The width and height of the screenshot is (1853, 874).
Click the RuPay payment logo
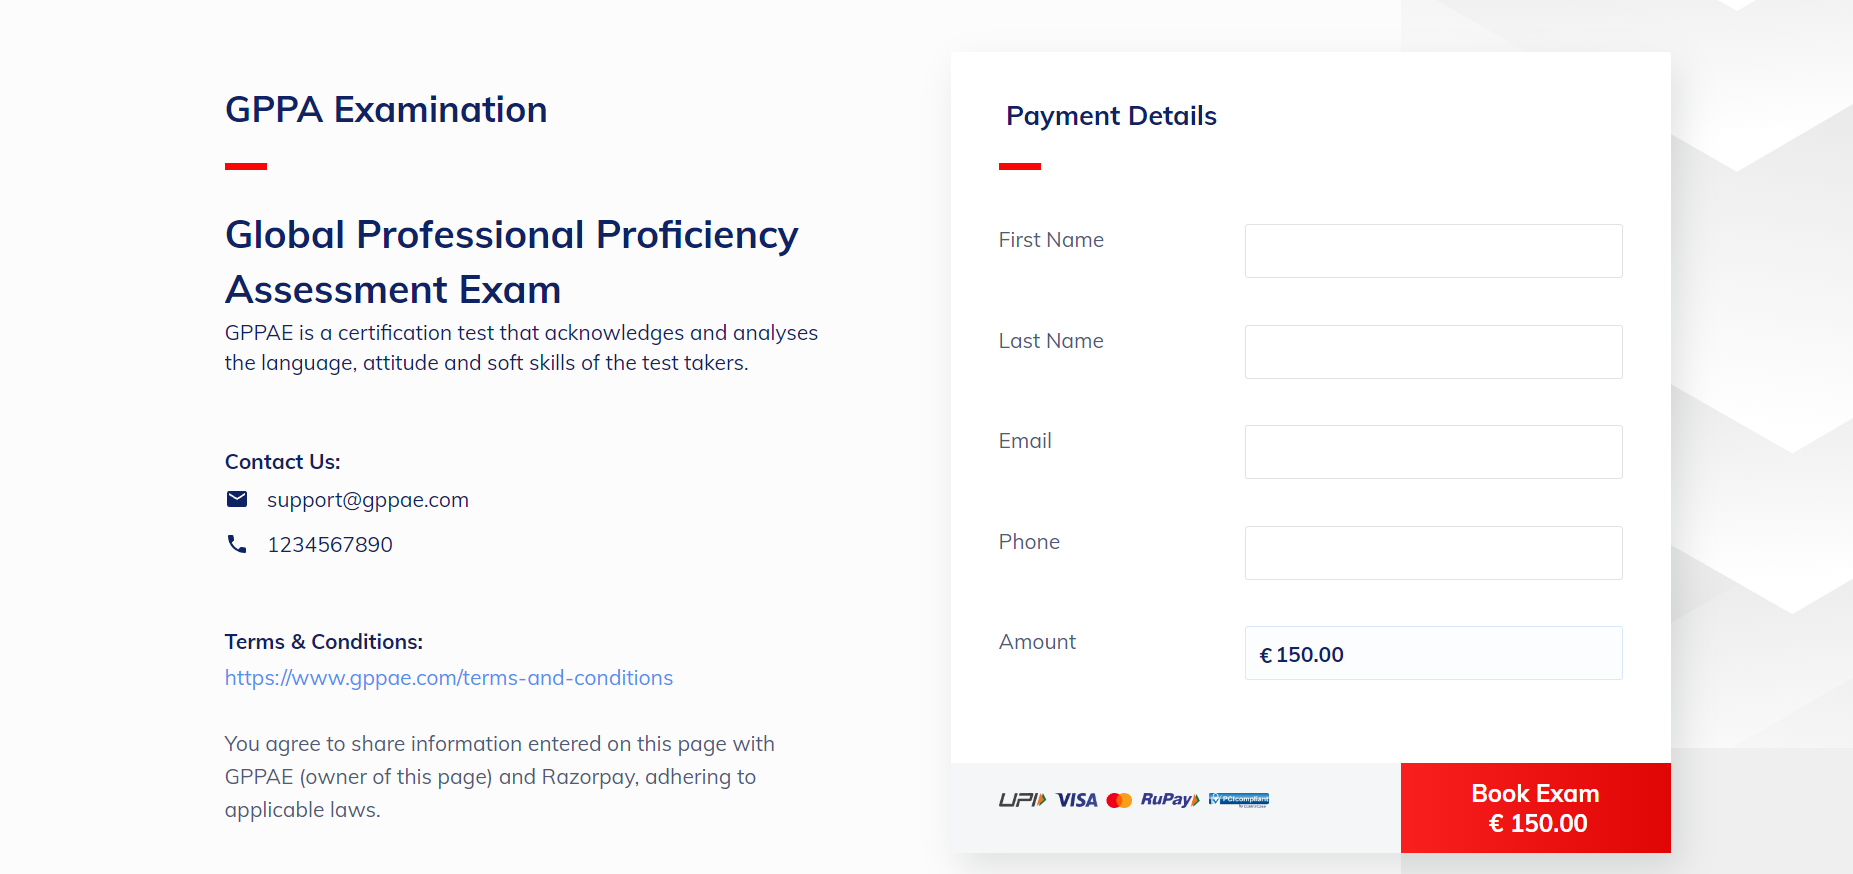point(1169,799)
